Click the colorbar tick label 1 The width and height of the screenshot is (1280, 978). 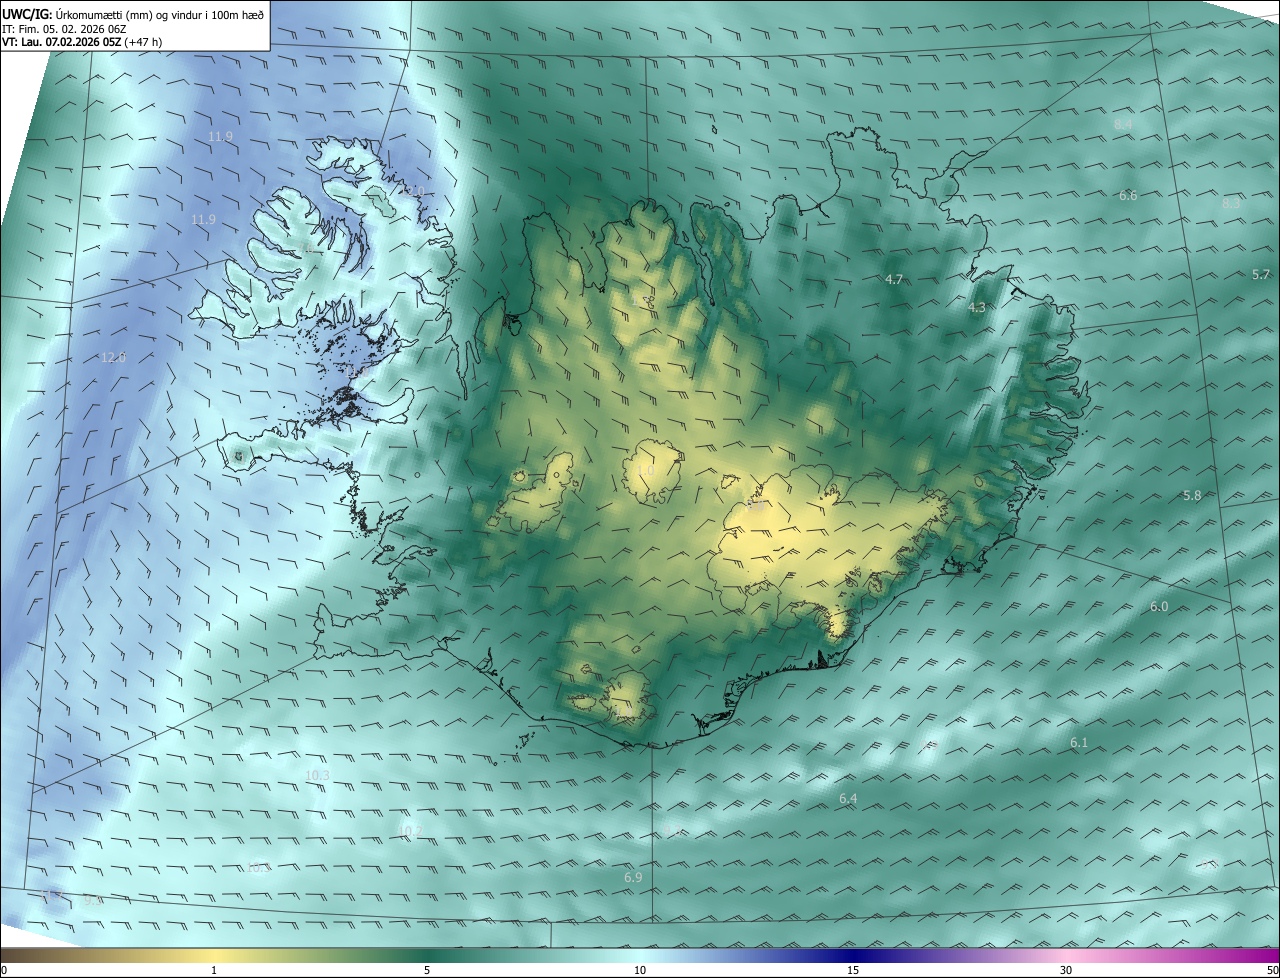[214, 971]
